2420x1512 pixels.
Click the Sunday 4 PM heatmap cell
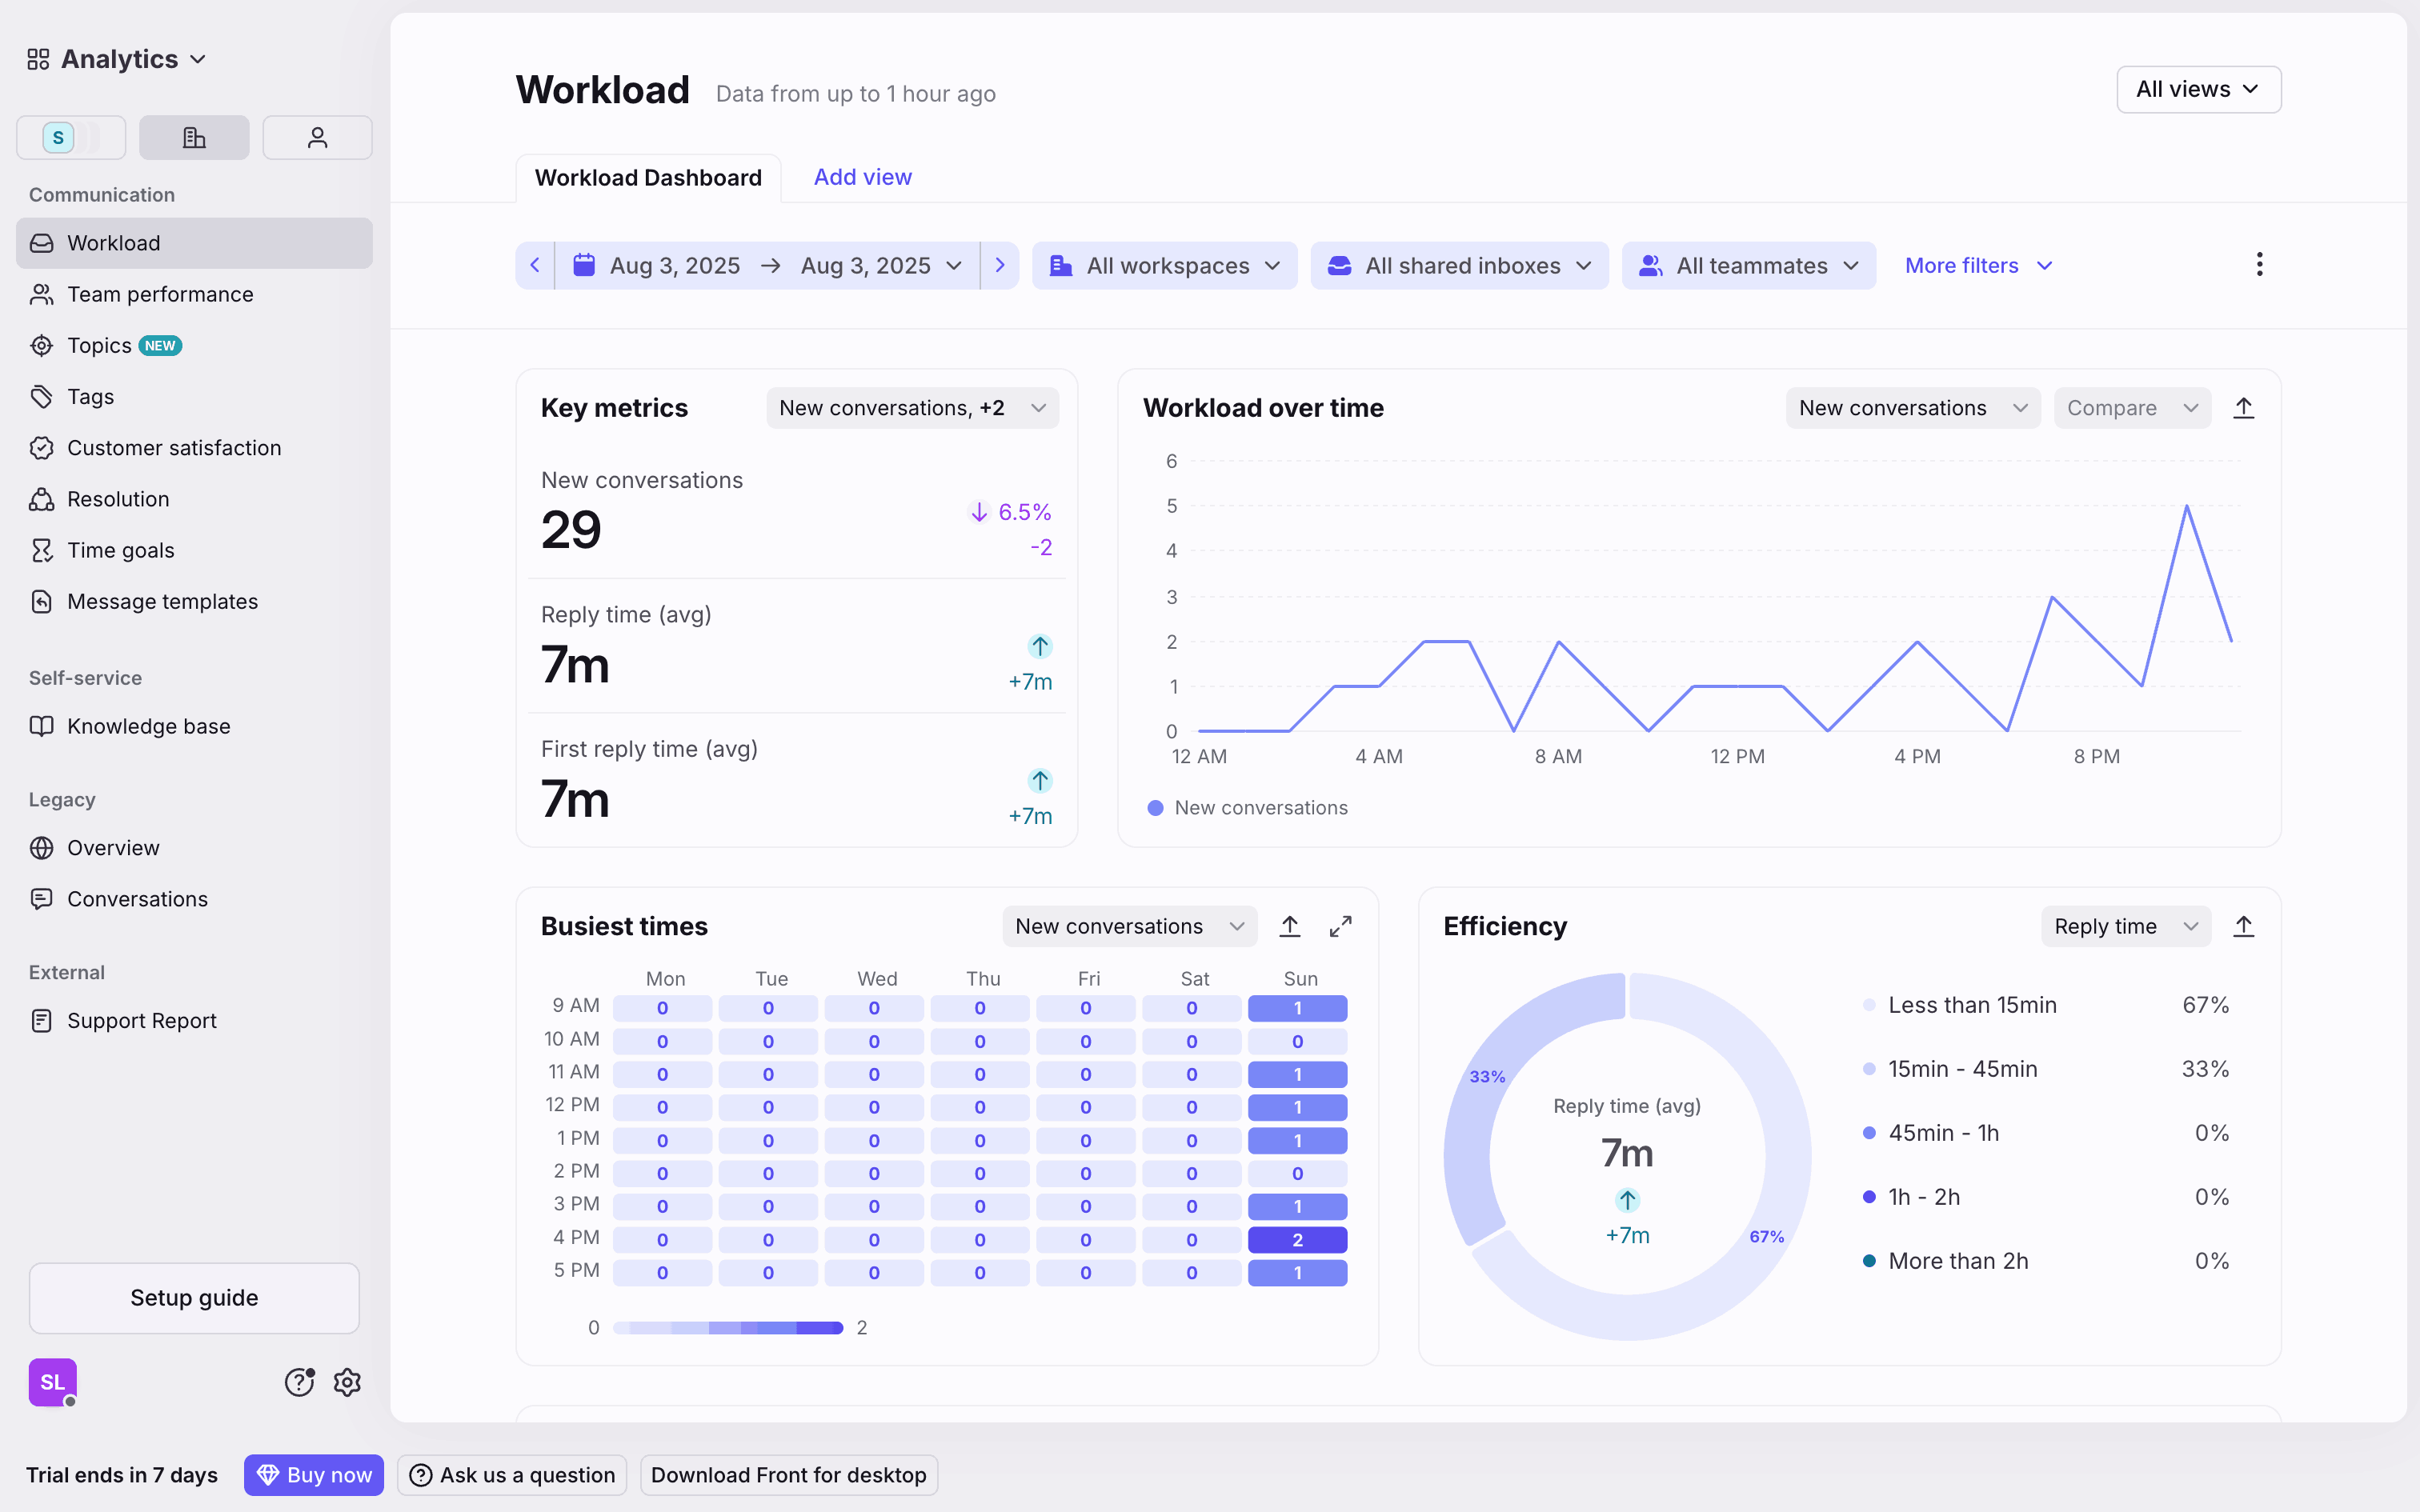click(x=1297, y=1239)
